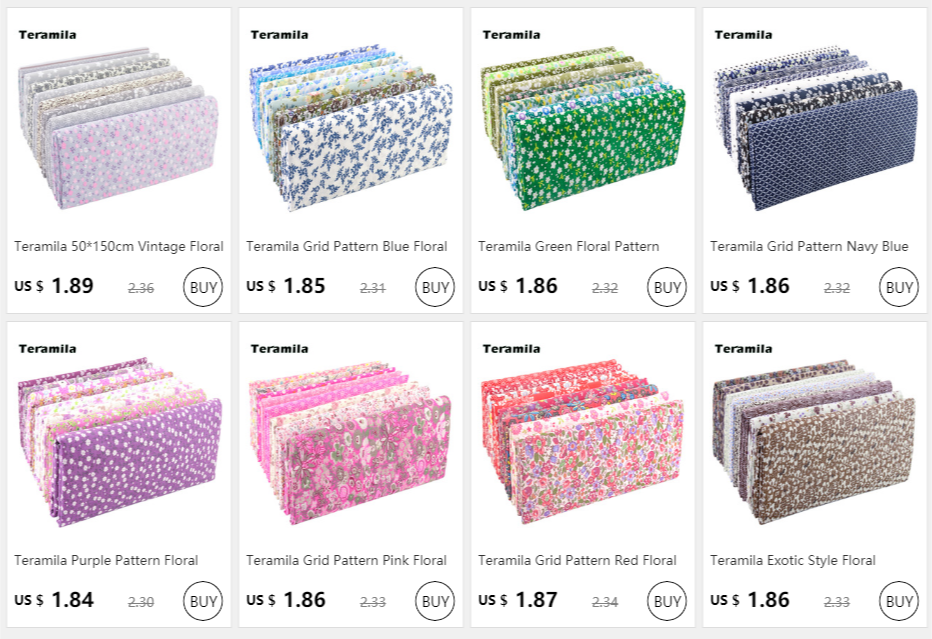Click the Teramila logo above the purple fabric

coord(48,349)
